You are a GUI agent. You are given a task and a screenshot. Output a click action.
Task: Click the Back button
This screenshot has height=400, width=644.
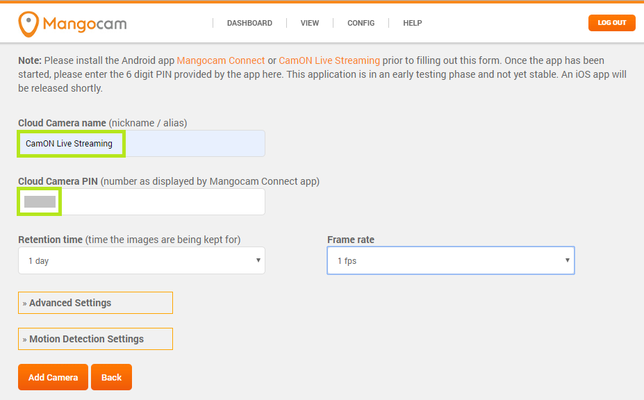point(111,377)
